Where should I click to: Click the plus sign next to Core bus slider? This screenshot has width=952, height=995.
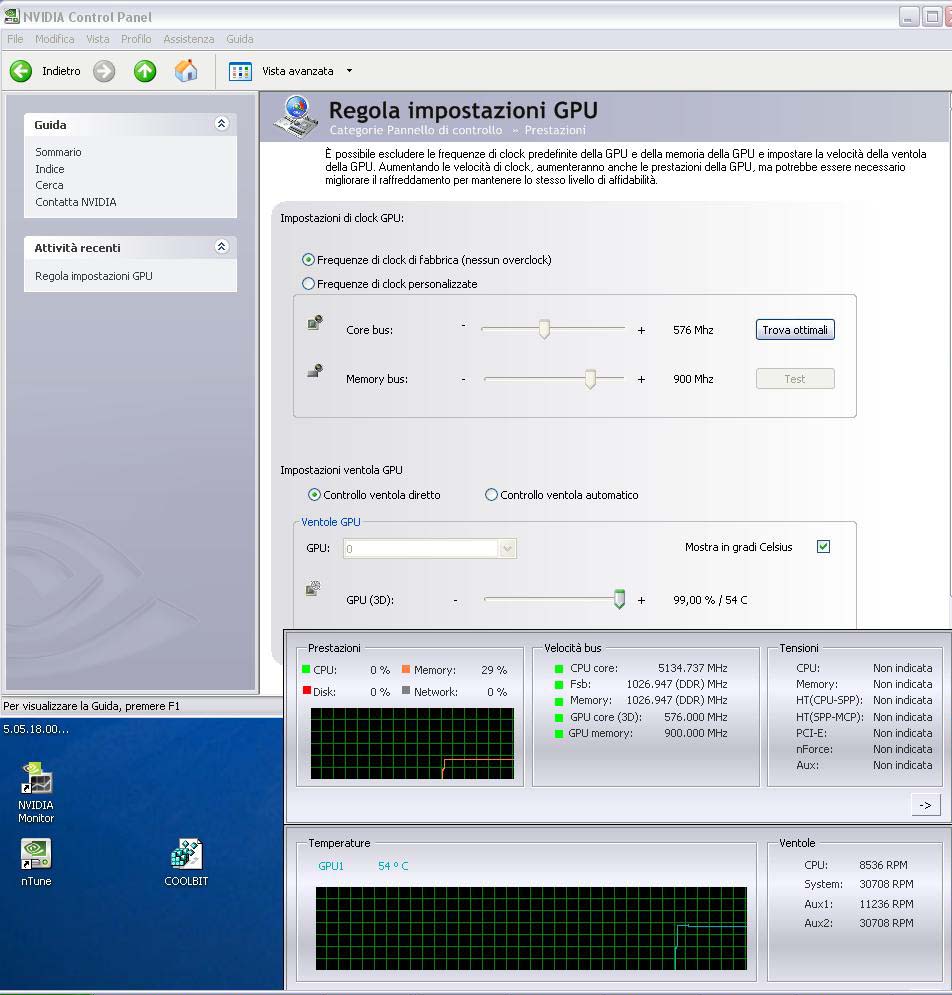click(x=641, y=330)
